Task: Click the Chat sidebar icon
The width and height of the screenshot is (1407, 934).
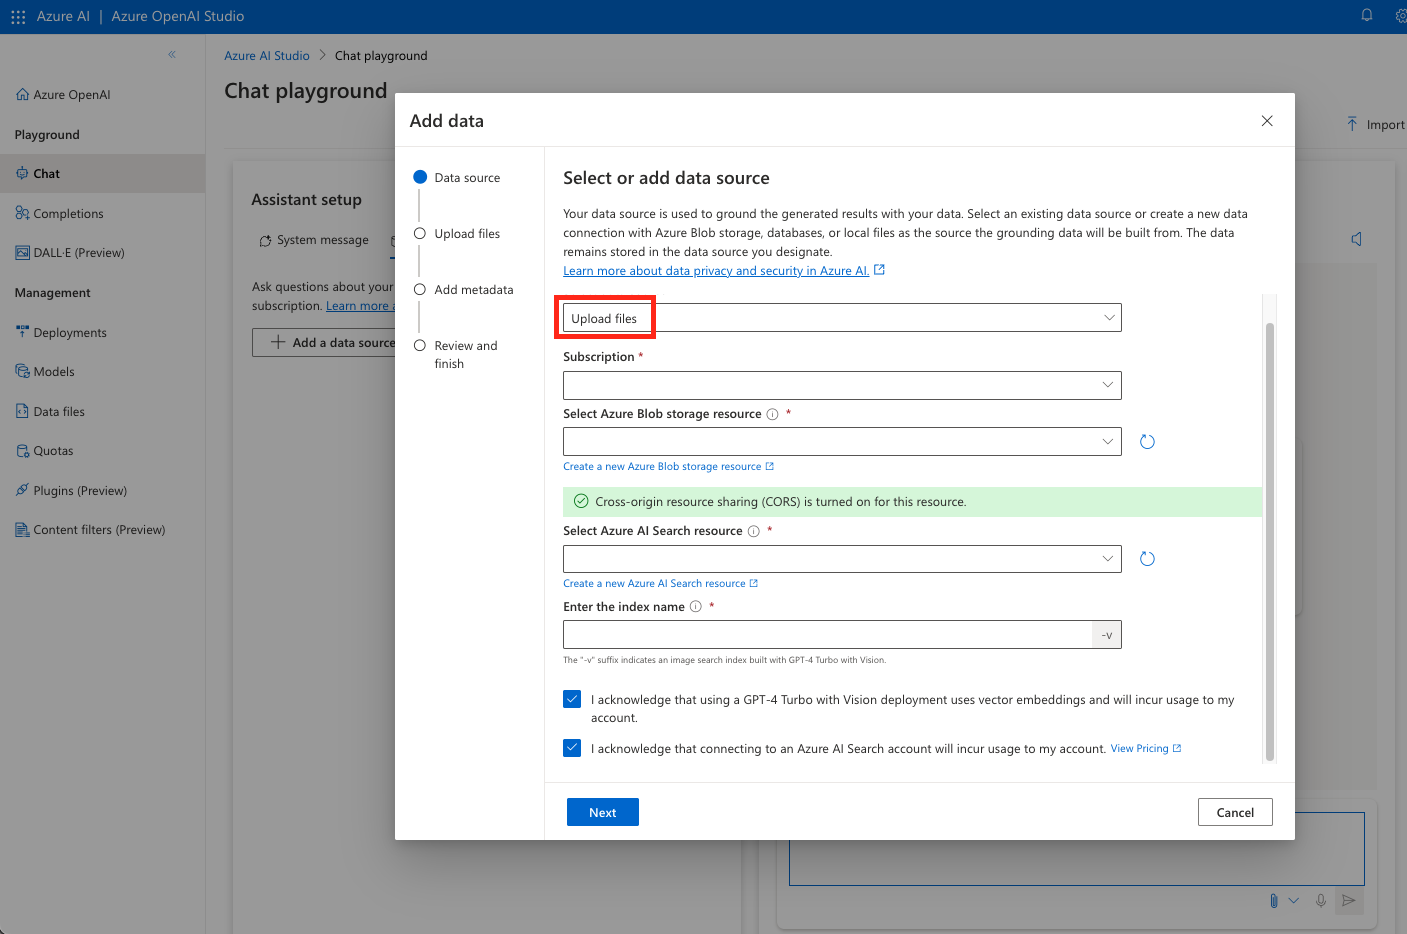Action: click(x=22, y=173)
